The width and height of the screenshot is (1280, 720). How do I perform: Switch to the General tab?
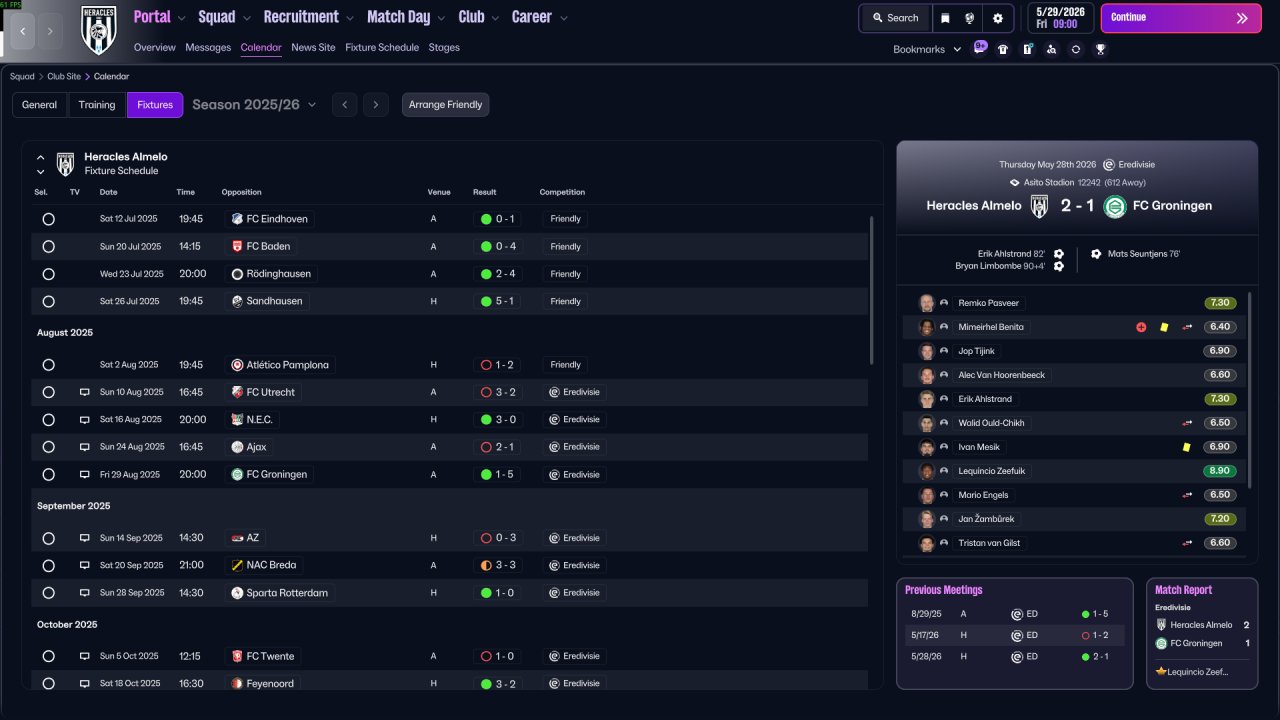(x=40, y=105)
